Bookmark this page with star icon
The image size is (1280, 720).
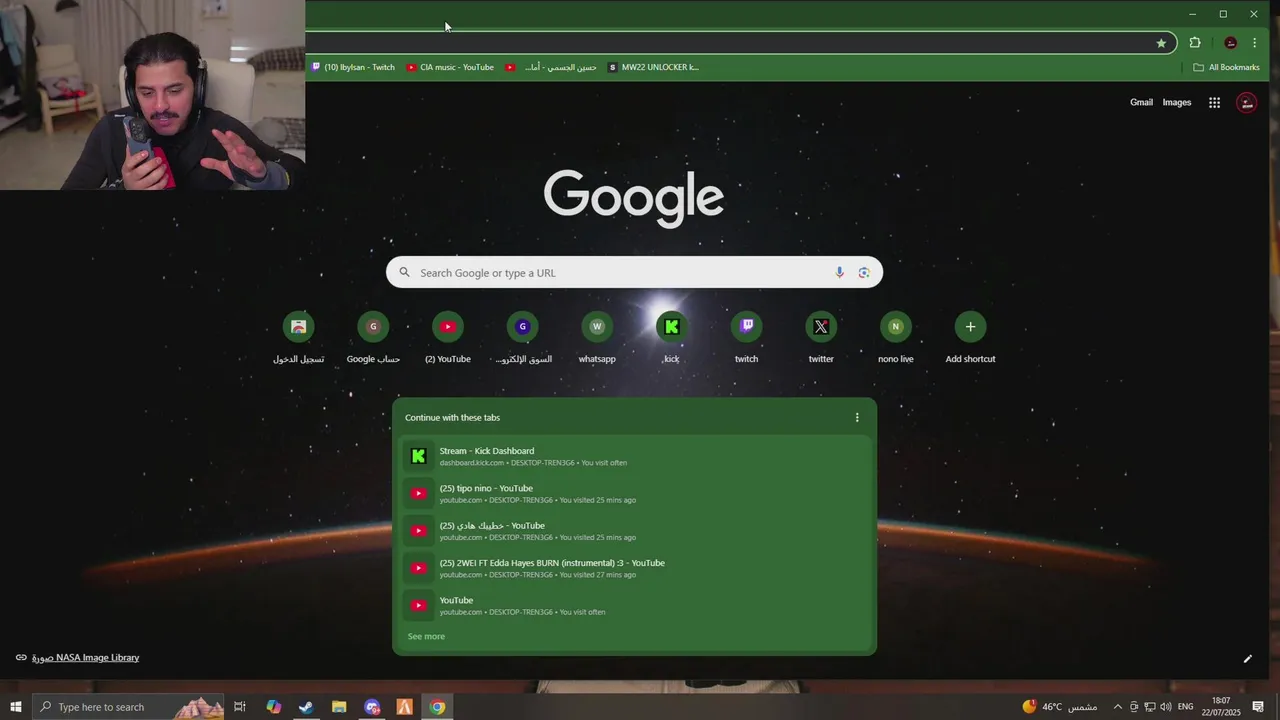[1161, 43]
